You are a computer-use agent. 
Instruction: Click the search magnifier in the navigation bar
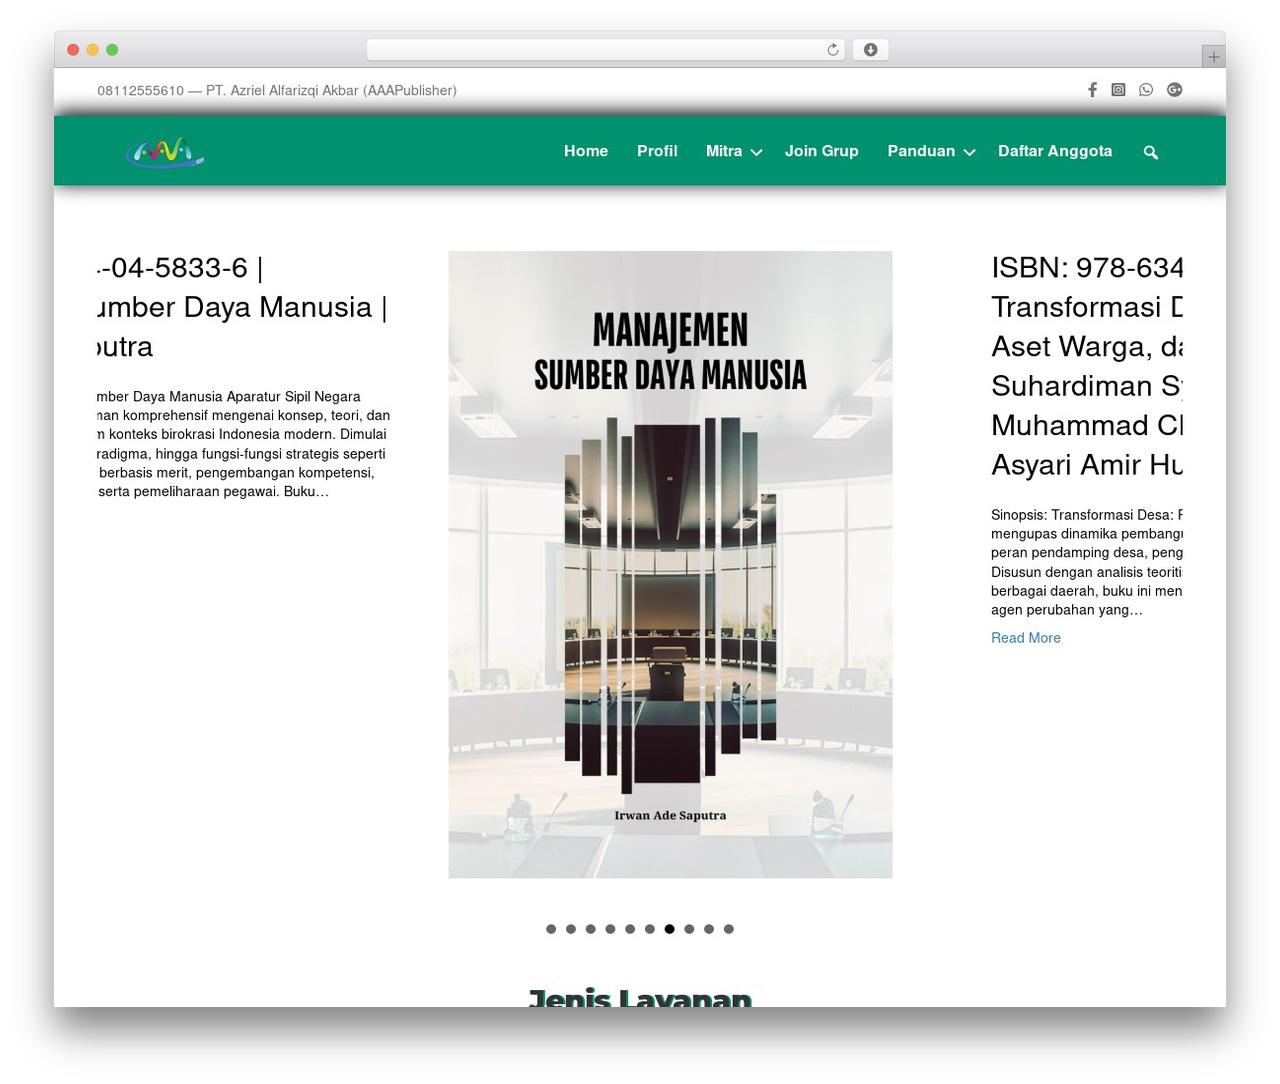point(1151,152)
